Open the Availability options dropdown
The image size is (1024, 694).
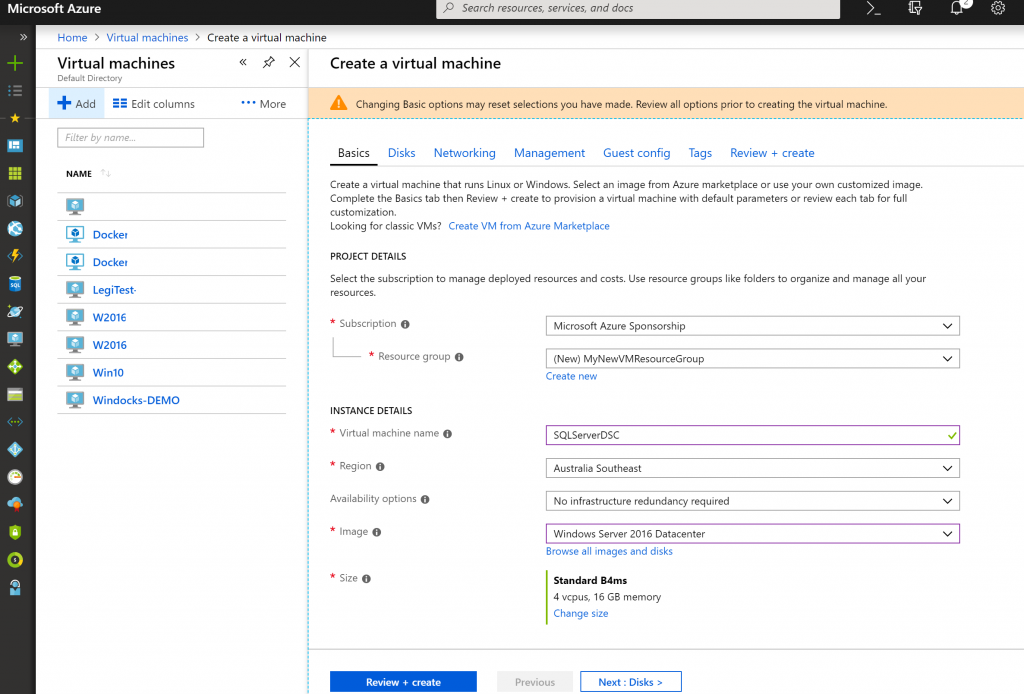[x=750, y=500]
